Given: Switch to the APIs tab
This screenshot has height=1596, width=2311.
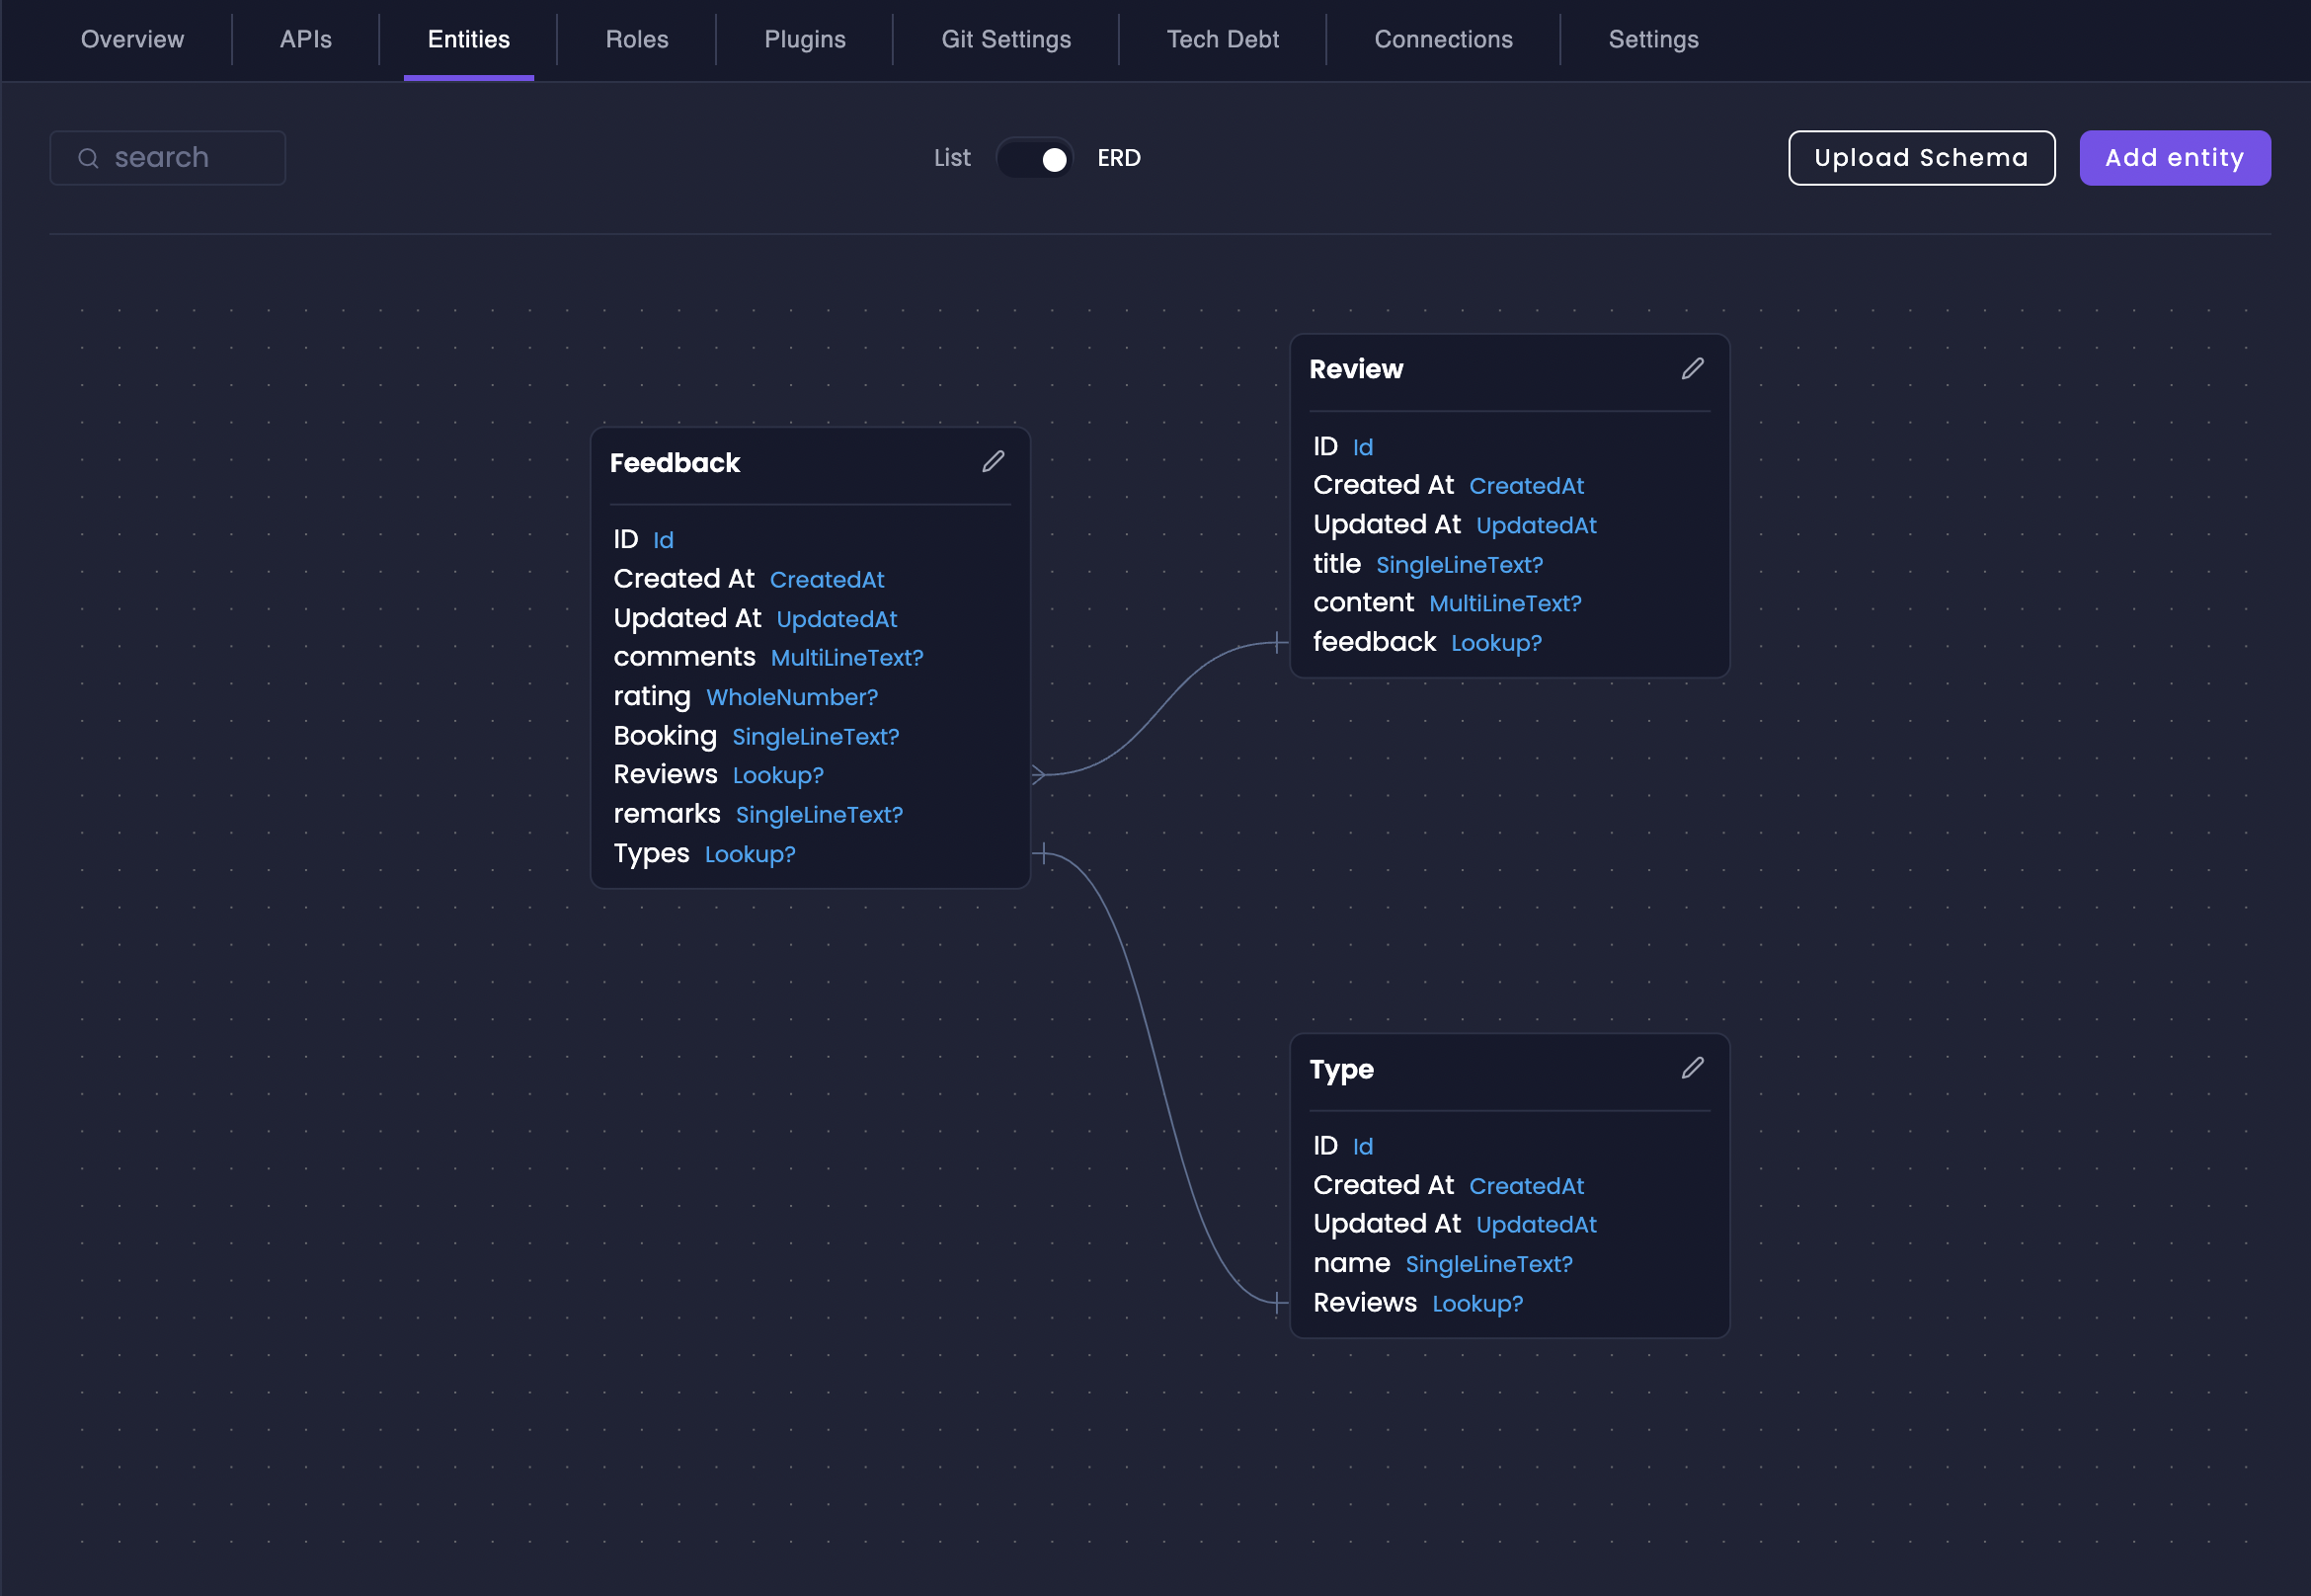Looking at the screenshot, I should (x=305, y=40).
